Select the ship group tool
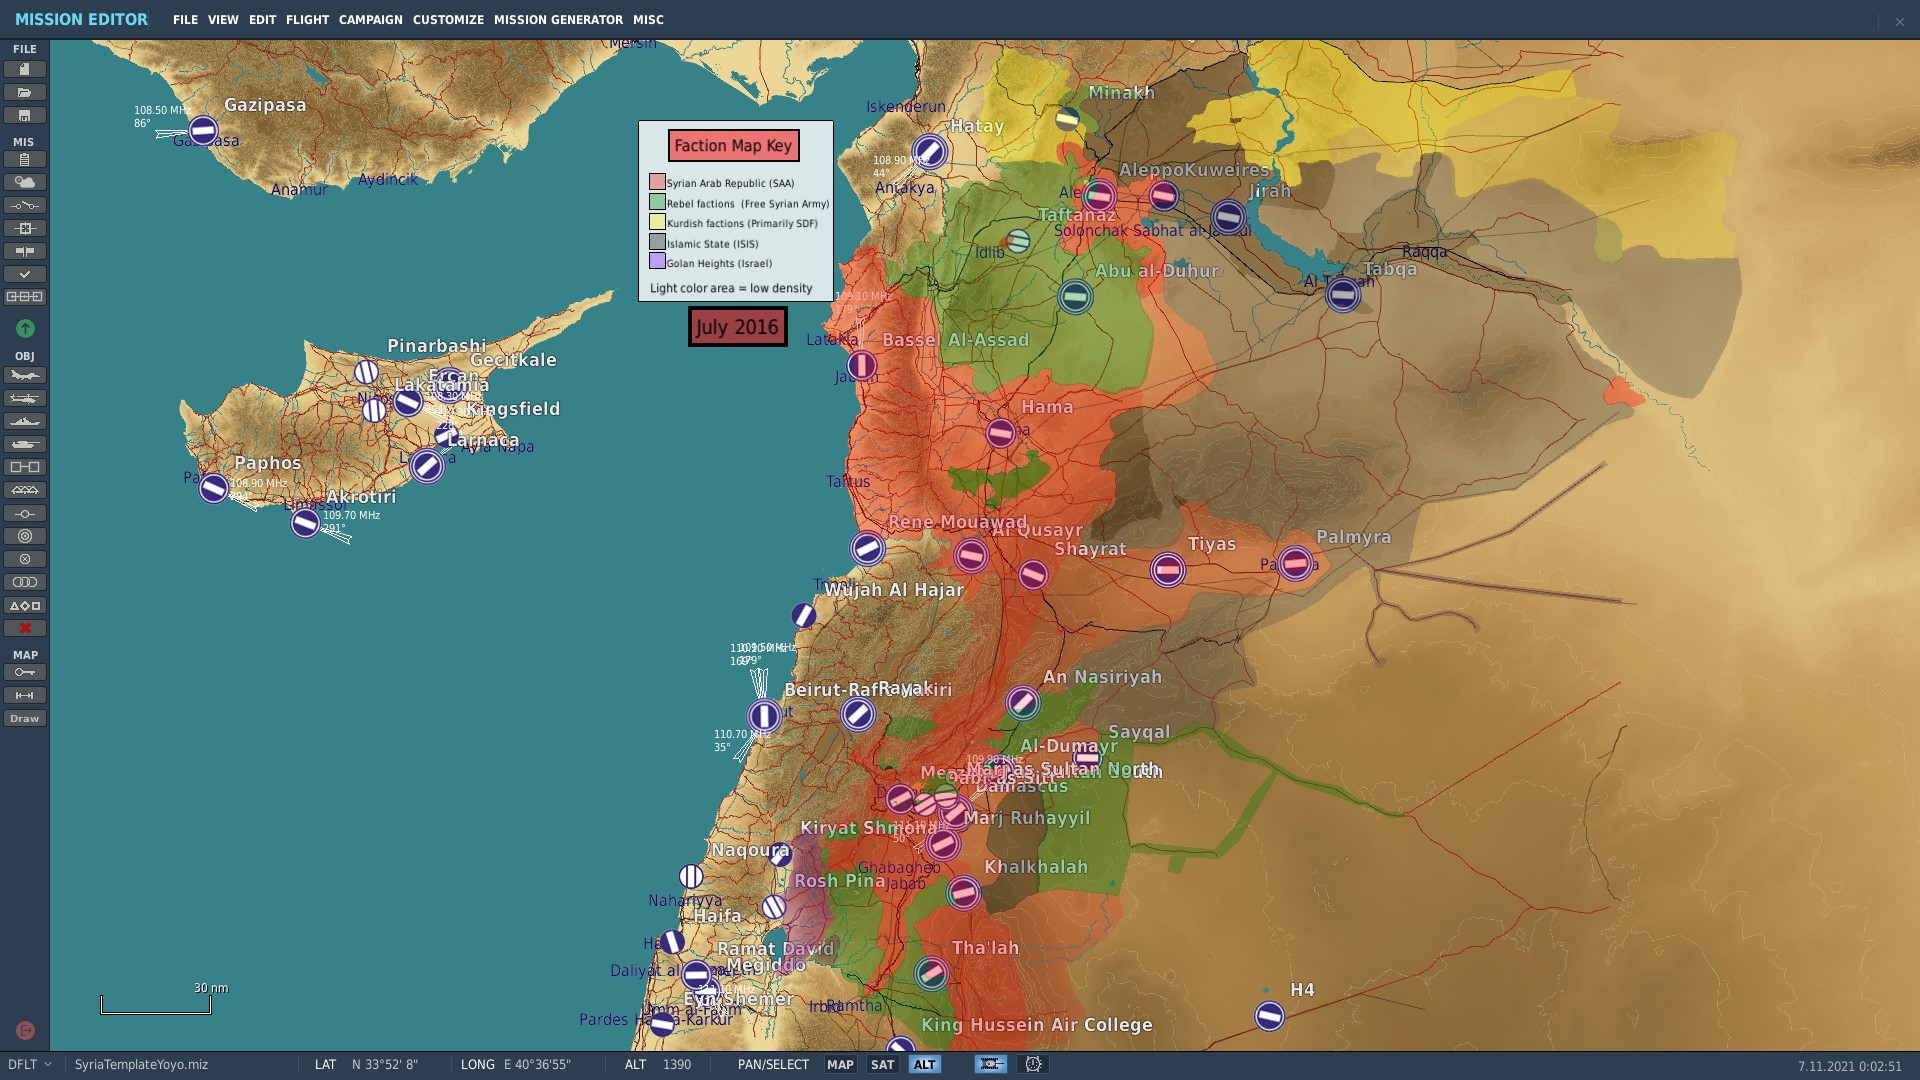 pyautogui.click(x=25, y=421)
